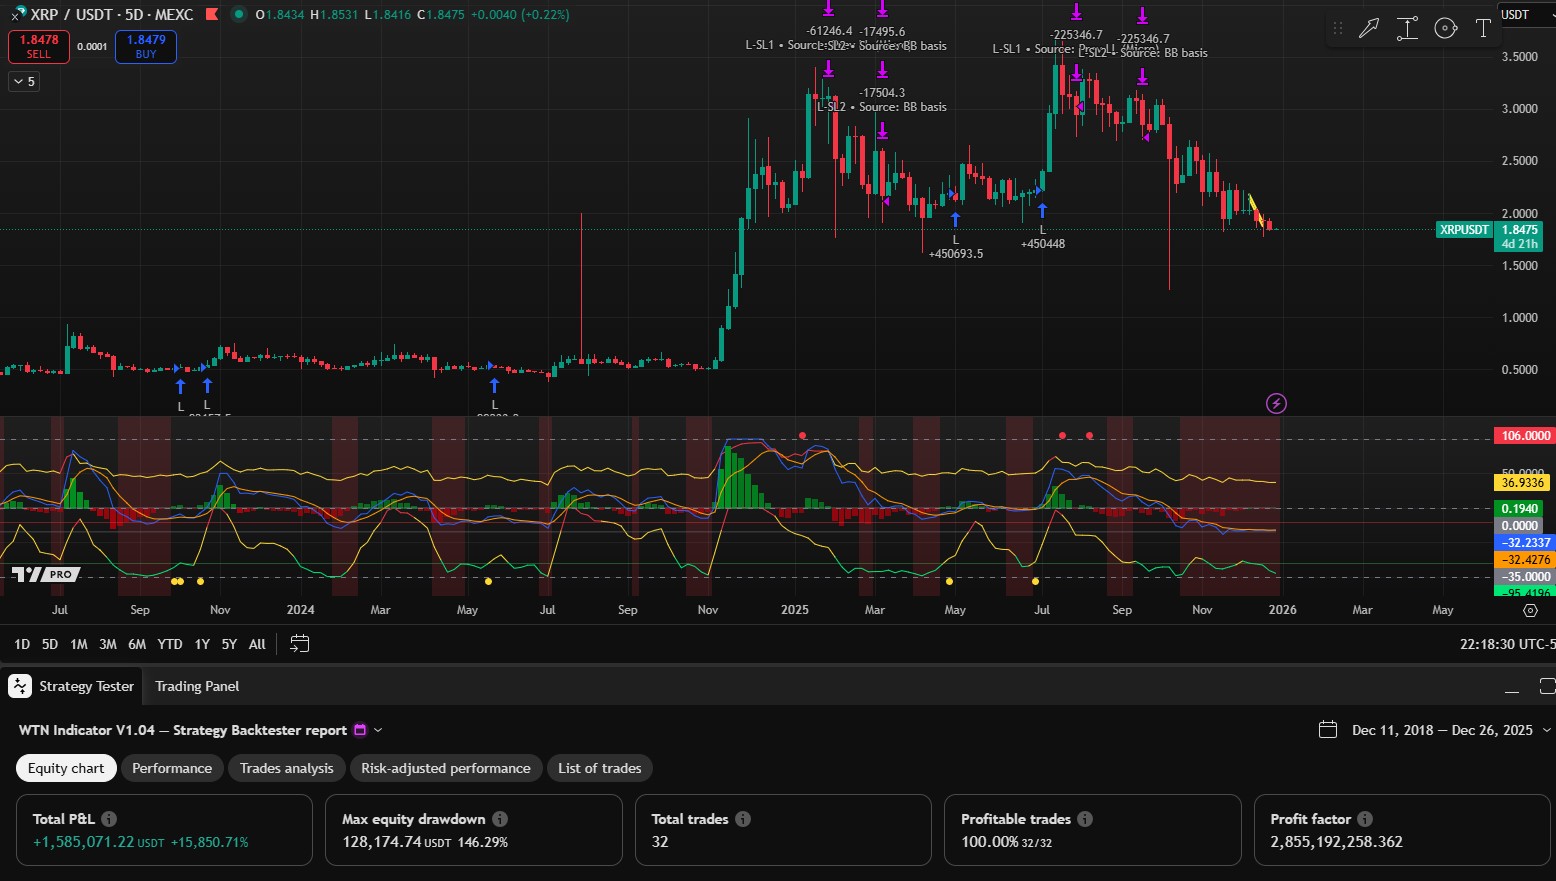Open the go-to-date calendar in the timeframe bar

[298, 644]
